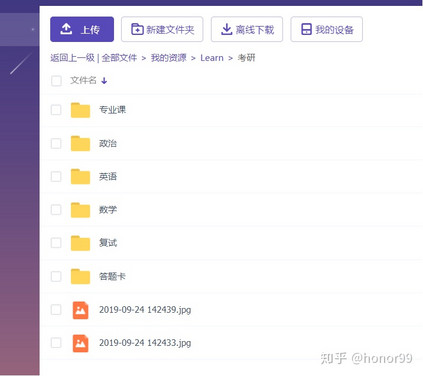The height and width of the screenshot is (376, 423).
Task: Open the folder named 复试
Action: pyautogui.click(x=108, y=243)
